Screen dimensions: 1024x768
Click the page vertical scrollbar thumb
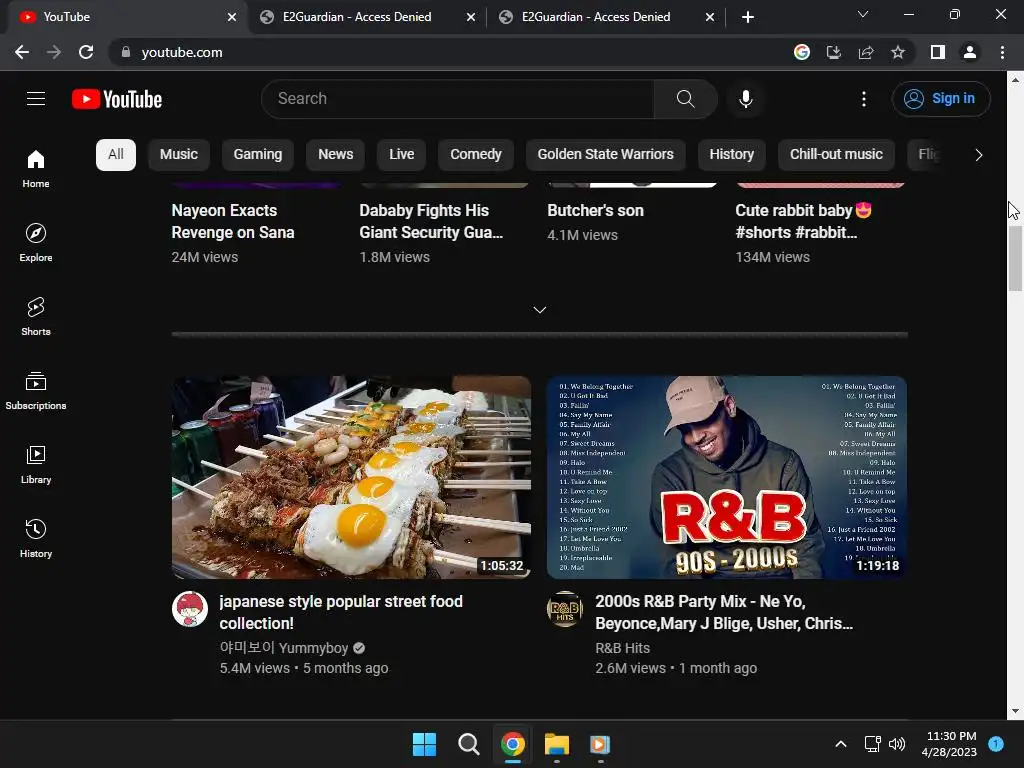1015,259
